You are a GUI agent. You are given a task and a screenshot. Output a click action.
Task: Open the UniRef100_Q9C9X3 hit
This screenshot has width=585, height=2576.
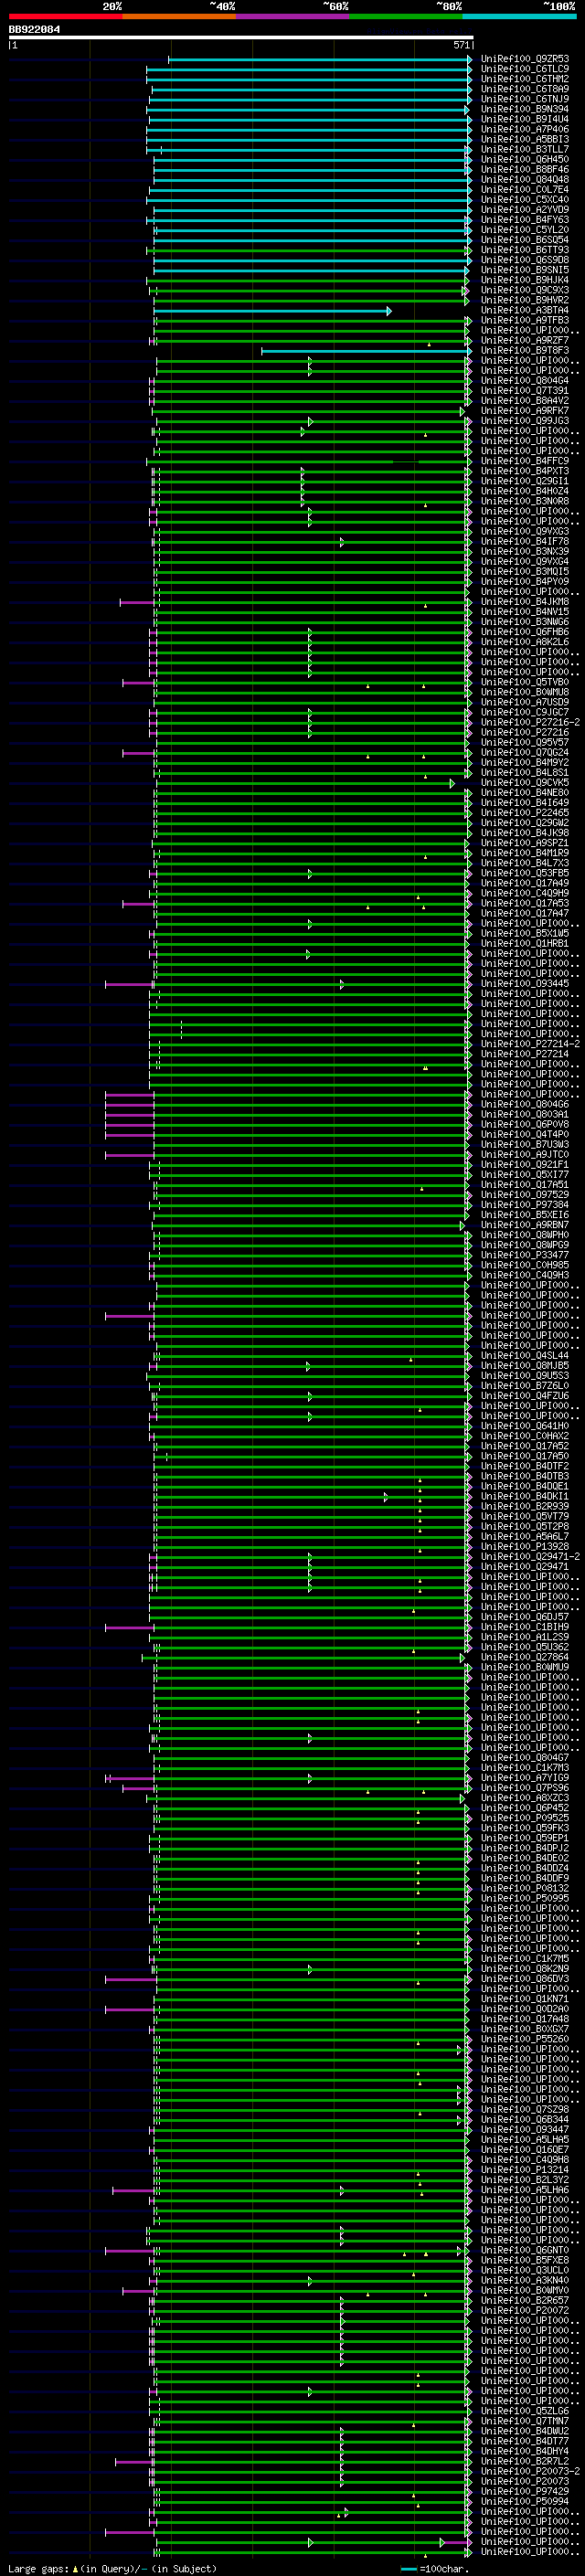tap(525, 291)
